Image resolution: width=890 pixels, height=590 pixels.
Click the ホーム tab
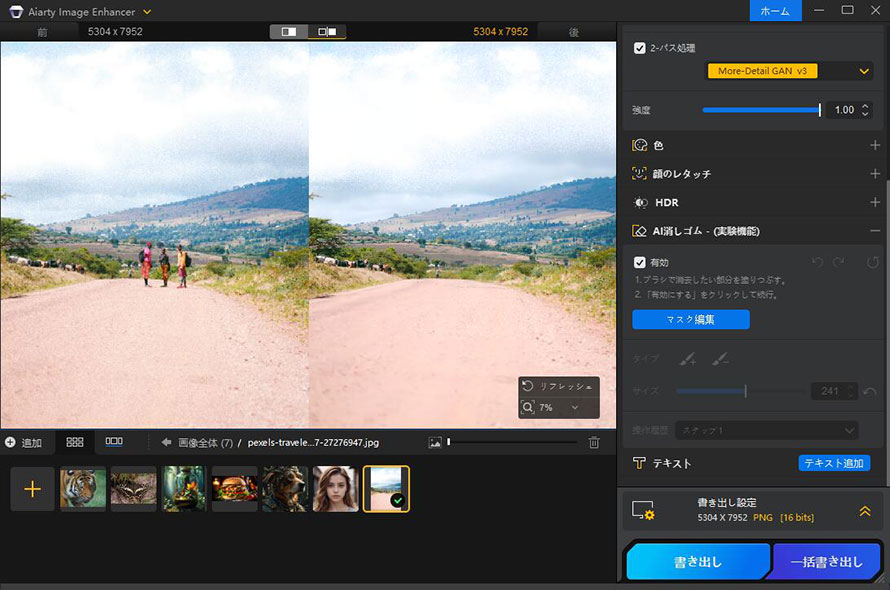[774, 11]
